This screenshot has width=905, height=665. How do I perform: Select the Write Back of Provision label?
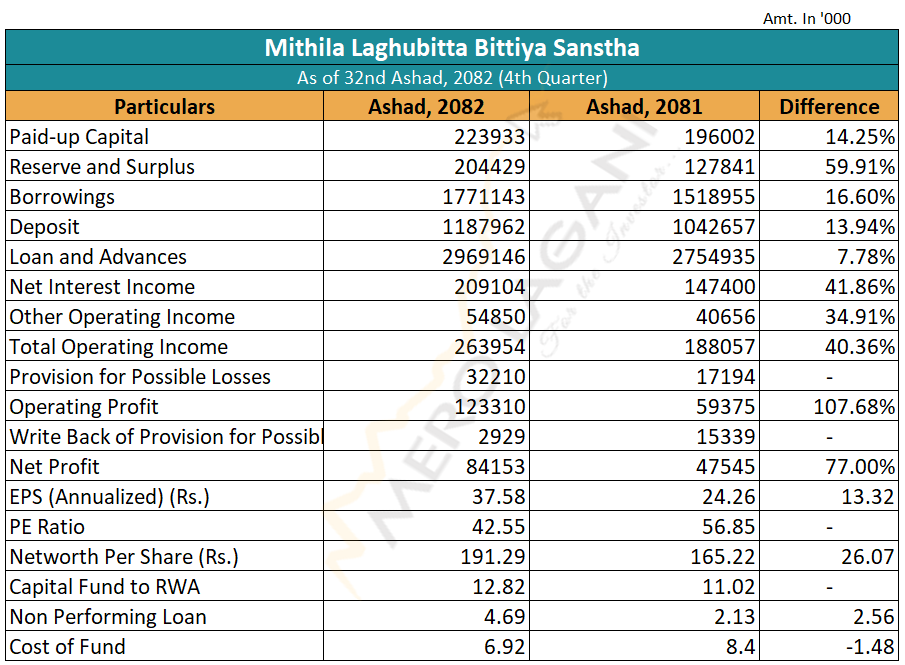click(166, 438)
